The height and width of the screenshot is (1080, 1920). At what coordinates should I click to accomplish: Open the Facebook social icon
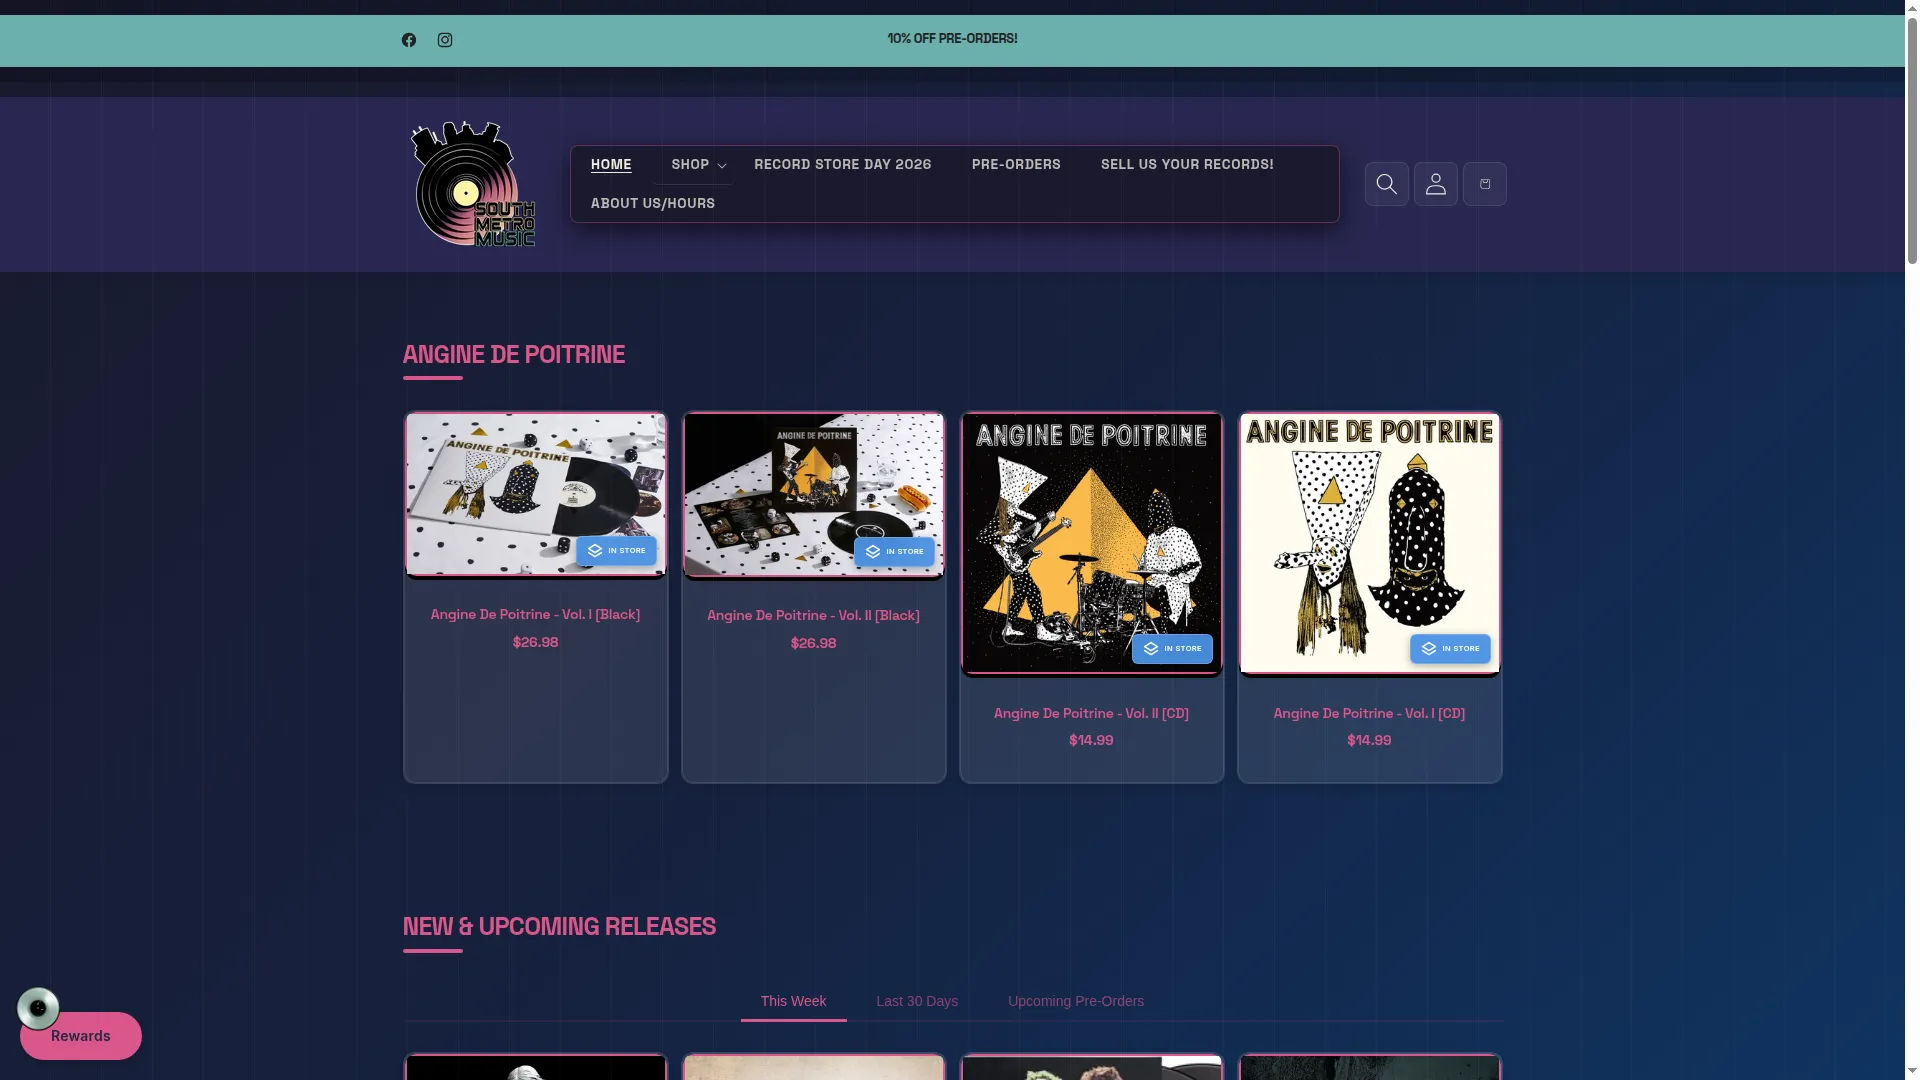pyautogui.click(x=409, y=40)
